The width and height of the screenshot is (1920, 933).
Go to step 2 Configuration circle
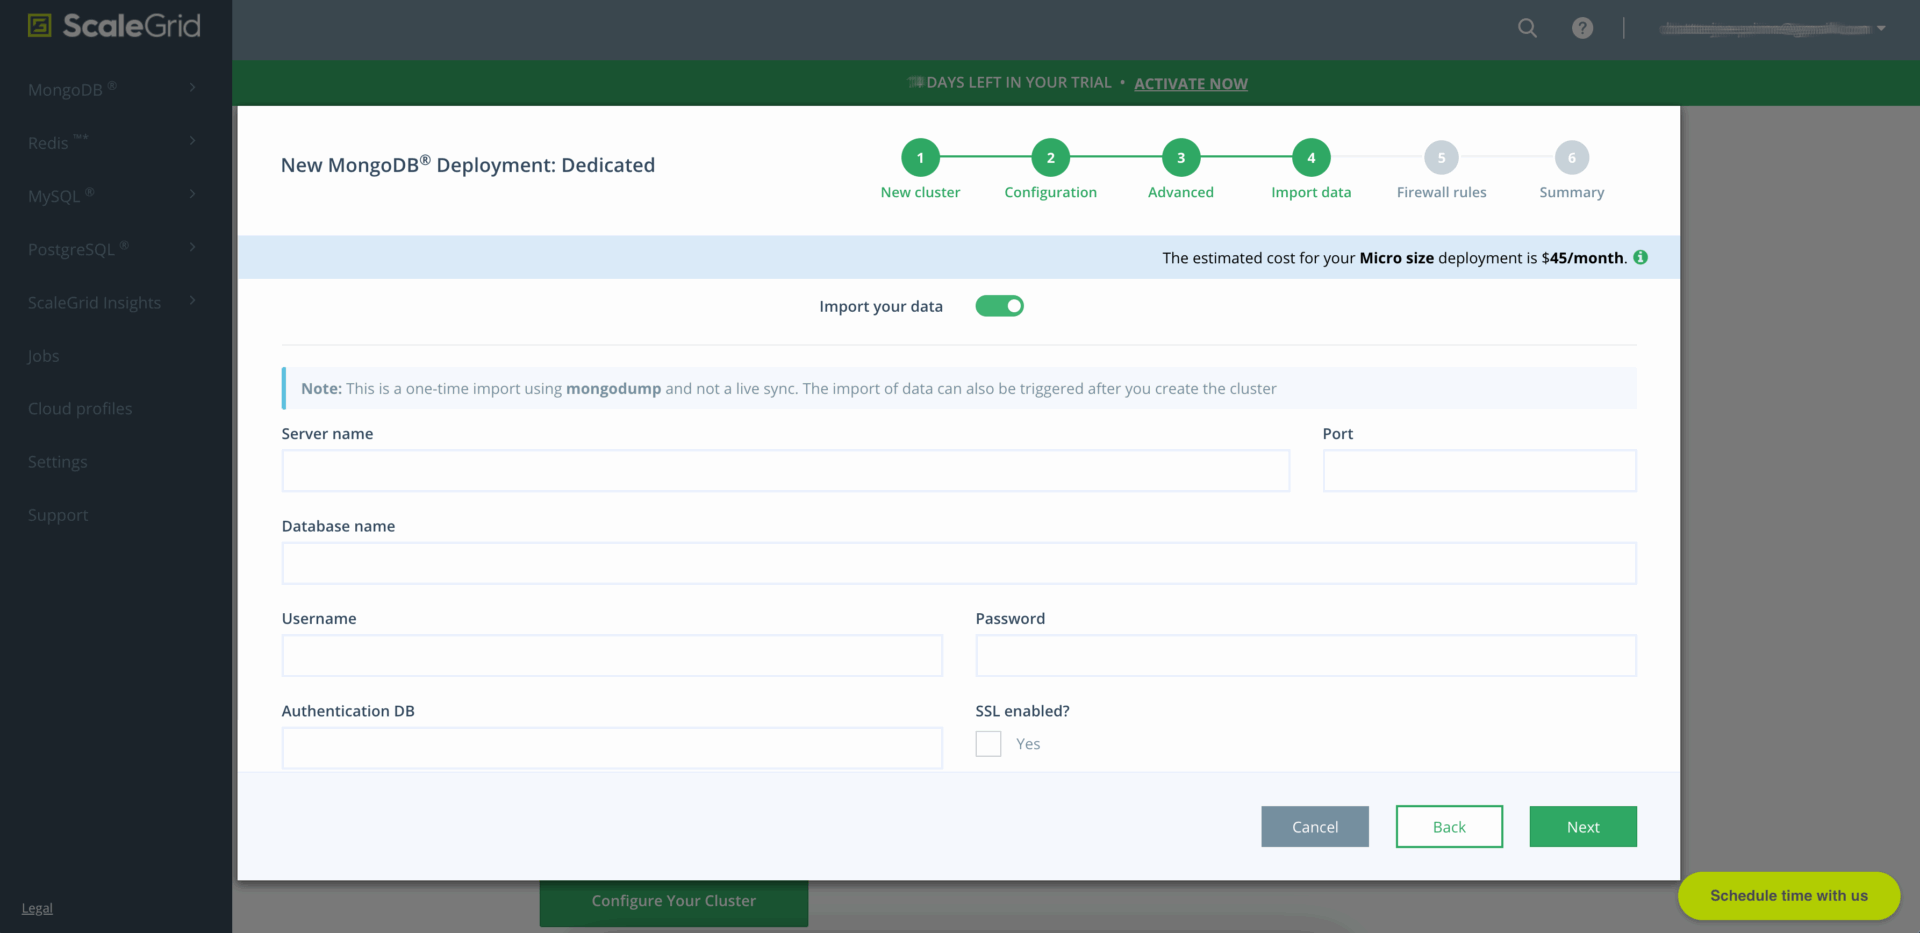(x=1050, y=158)
